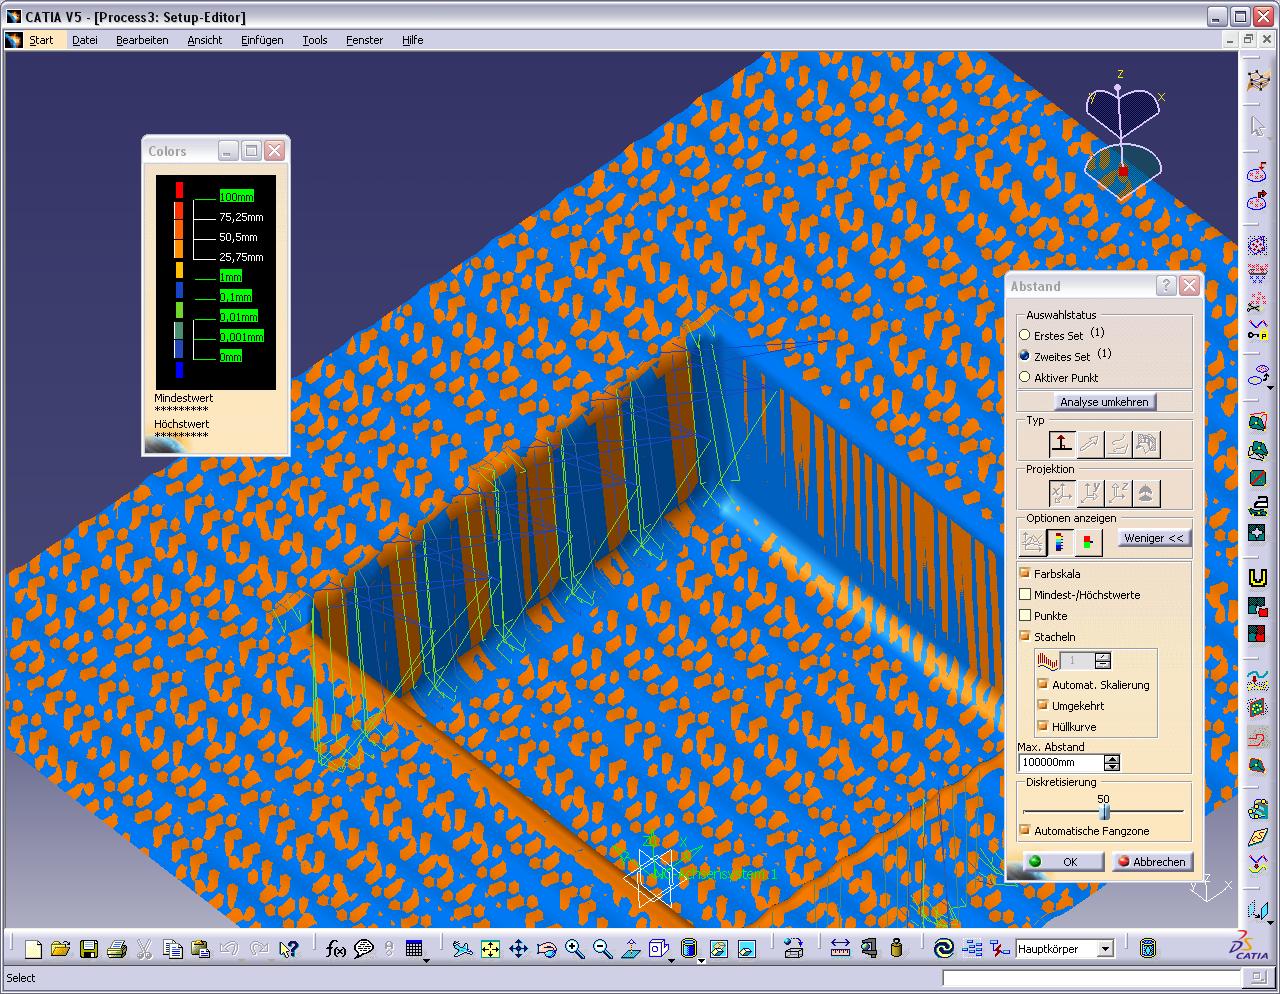1280x994 pixels.
Task: Click the Select arrow tool in right toolbar
Action: coord(1258,127)
